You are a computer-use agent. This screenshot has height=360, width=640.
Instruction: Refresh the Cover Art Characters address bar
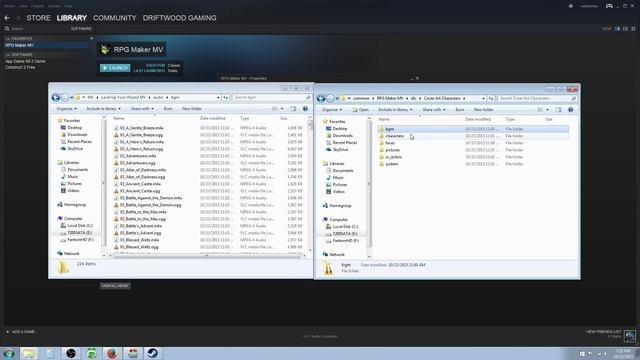(x=491, y=98)
